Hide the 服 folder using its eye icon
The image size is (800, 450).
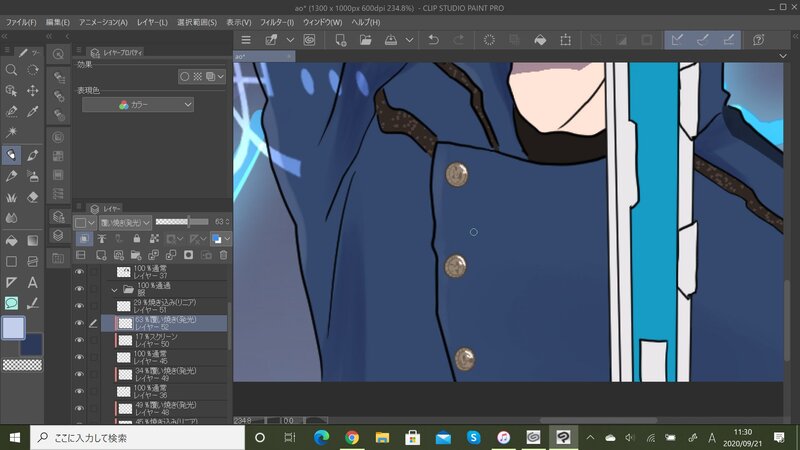pos(79,289)
